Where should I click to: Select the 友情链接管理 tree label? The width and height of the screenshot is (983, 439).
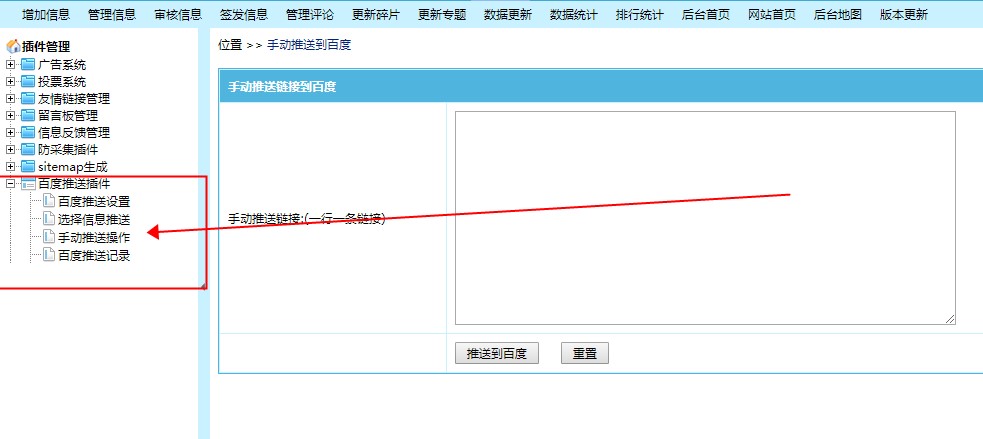pyautogui.click(x=74, y=98)
